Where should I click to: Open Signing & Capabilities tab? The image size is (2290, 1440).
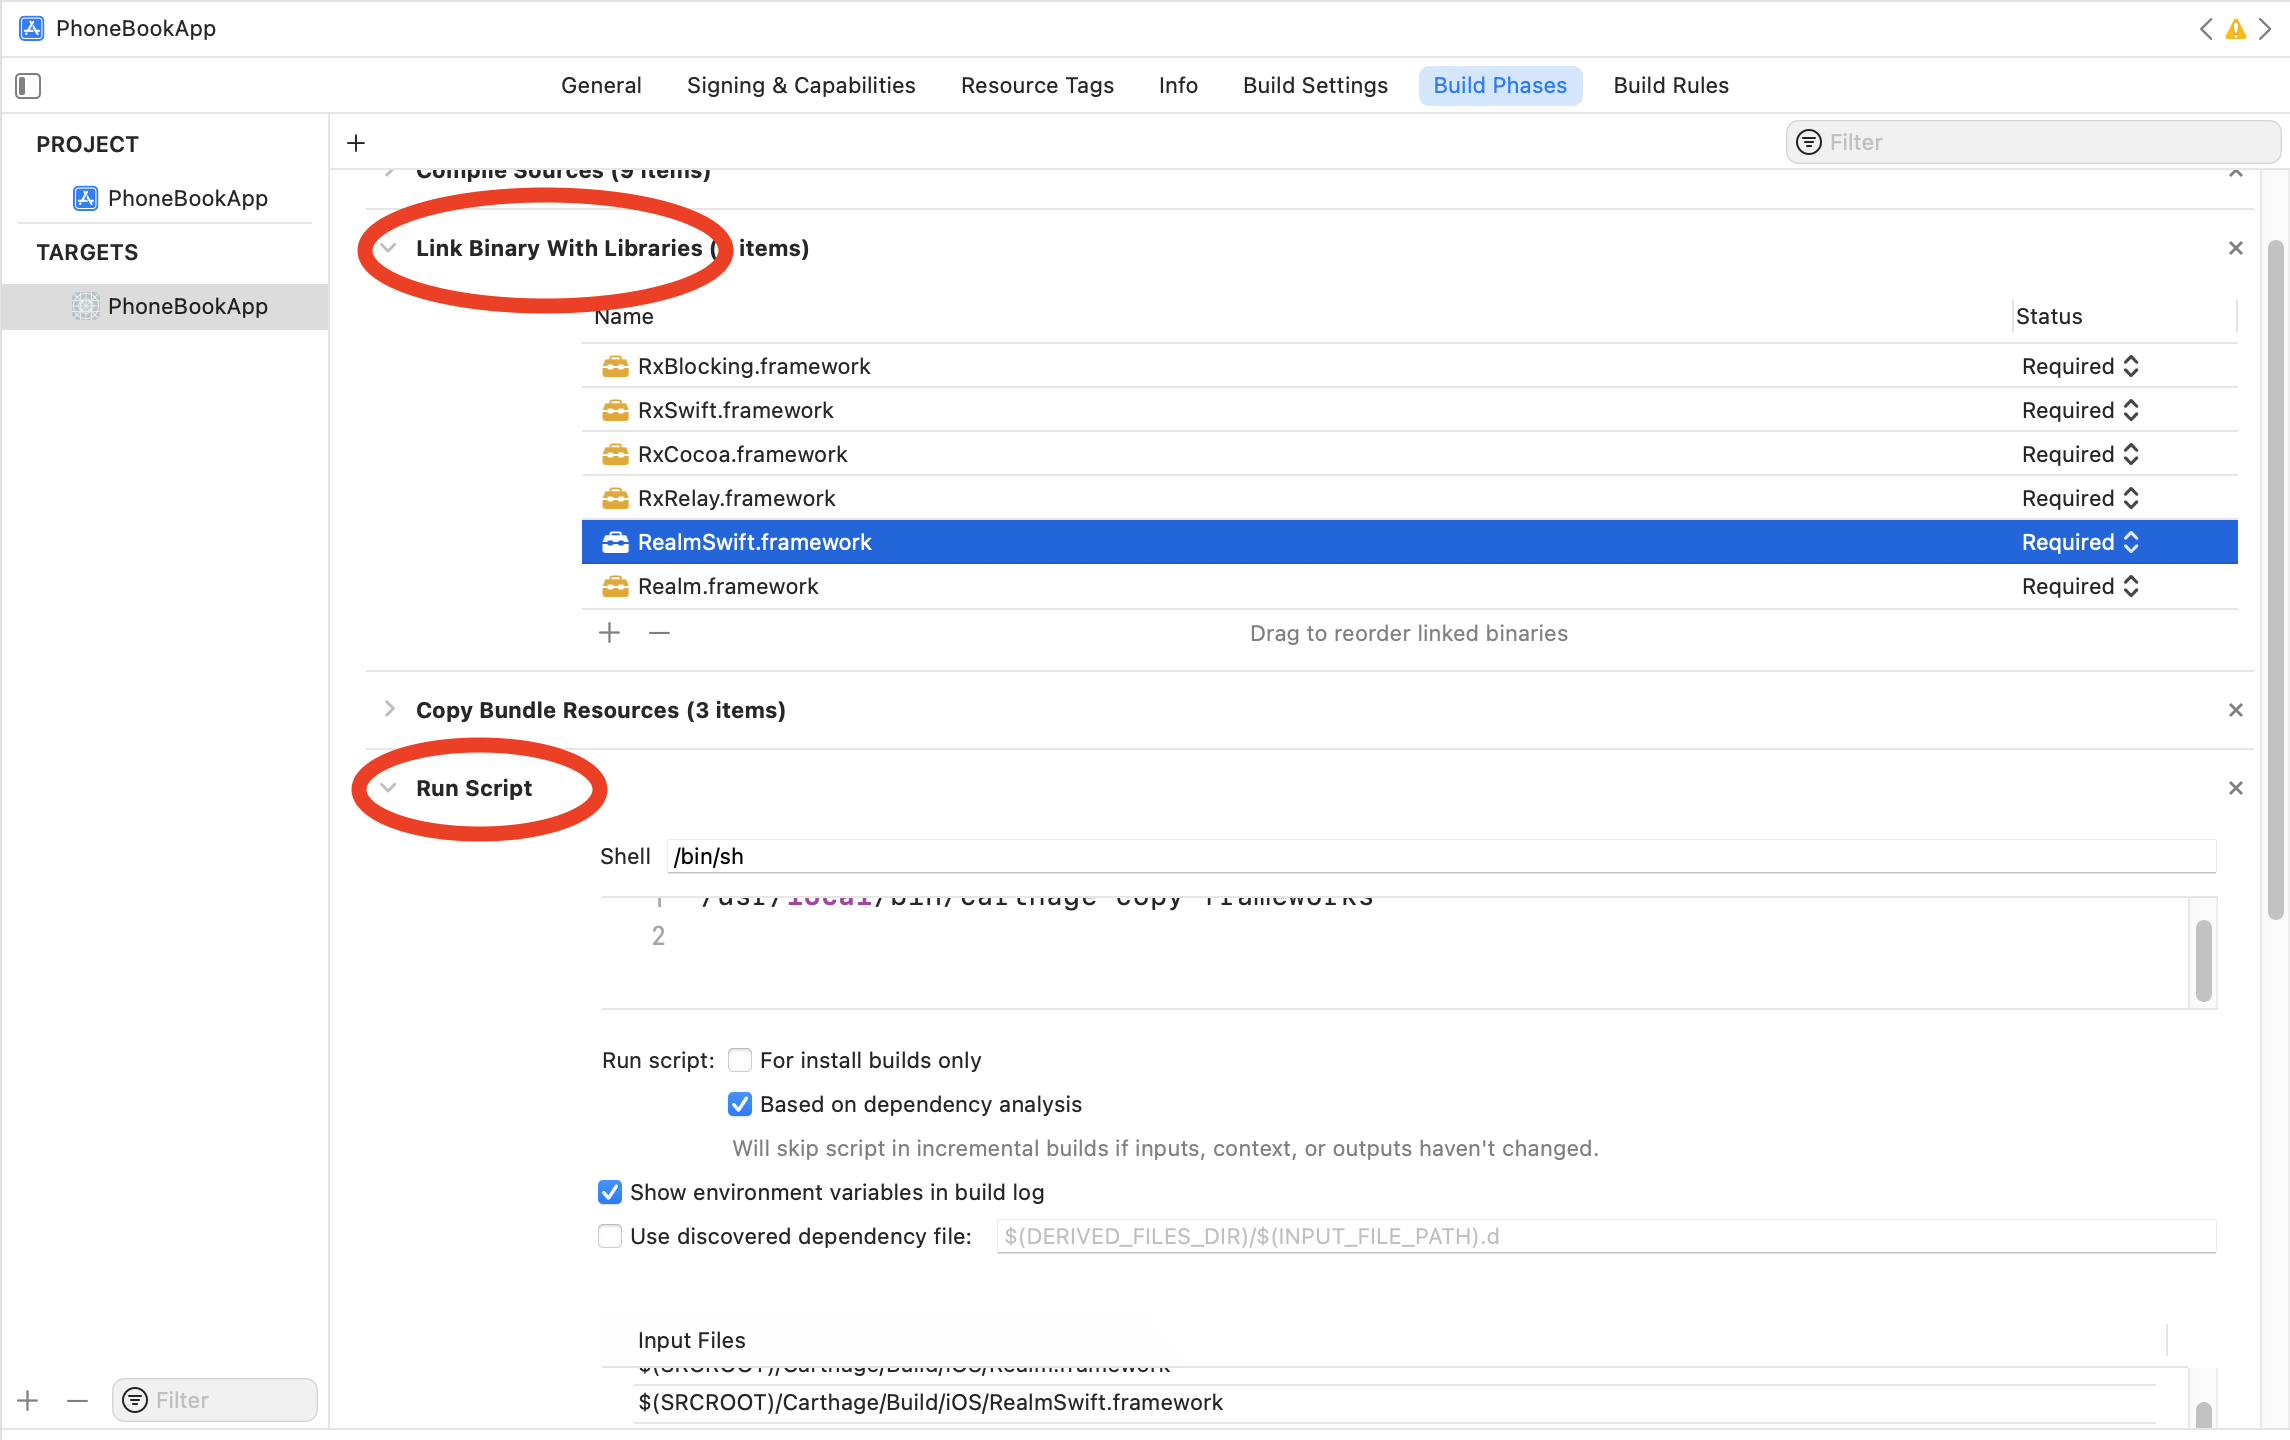[801, 86]
